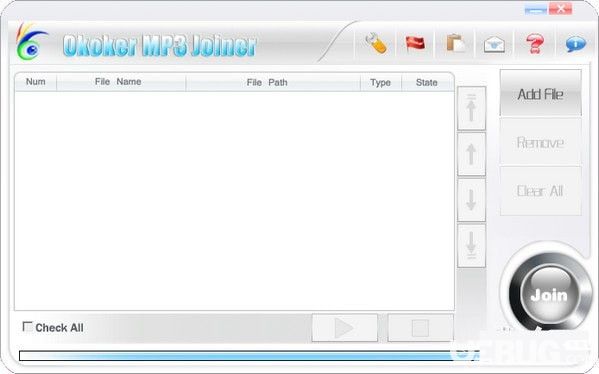Viewport: 599px width, 374px height.
Task: Minimize the Okoker MP3 Joiner window
Action: coord(536,10)
